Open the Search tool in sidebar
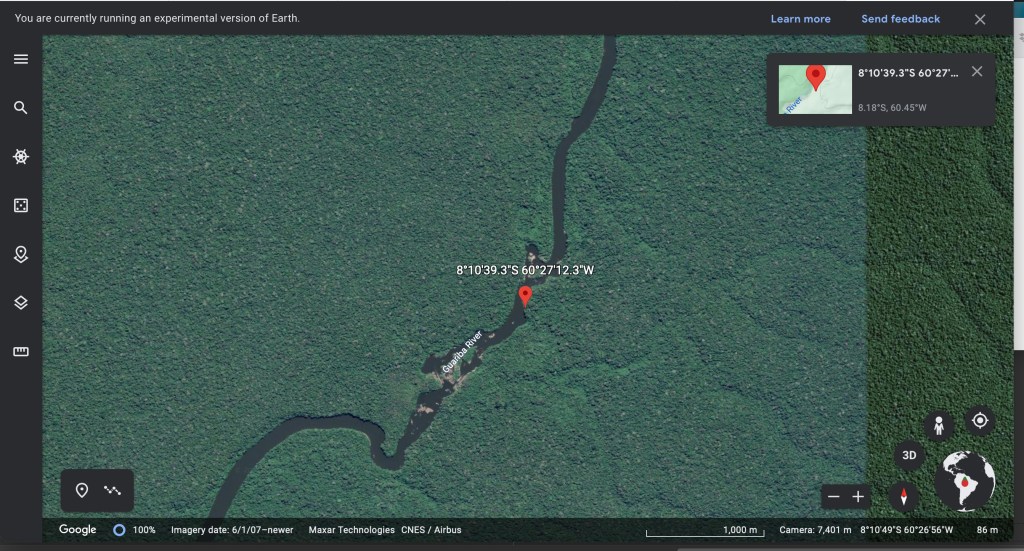 point(20,108)
